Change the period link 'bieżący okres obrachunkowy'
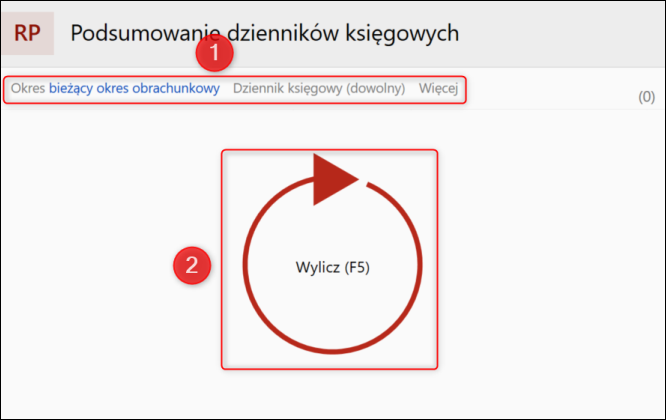The image size is (666, 420). pyautogui.click(x=134, y=88)
